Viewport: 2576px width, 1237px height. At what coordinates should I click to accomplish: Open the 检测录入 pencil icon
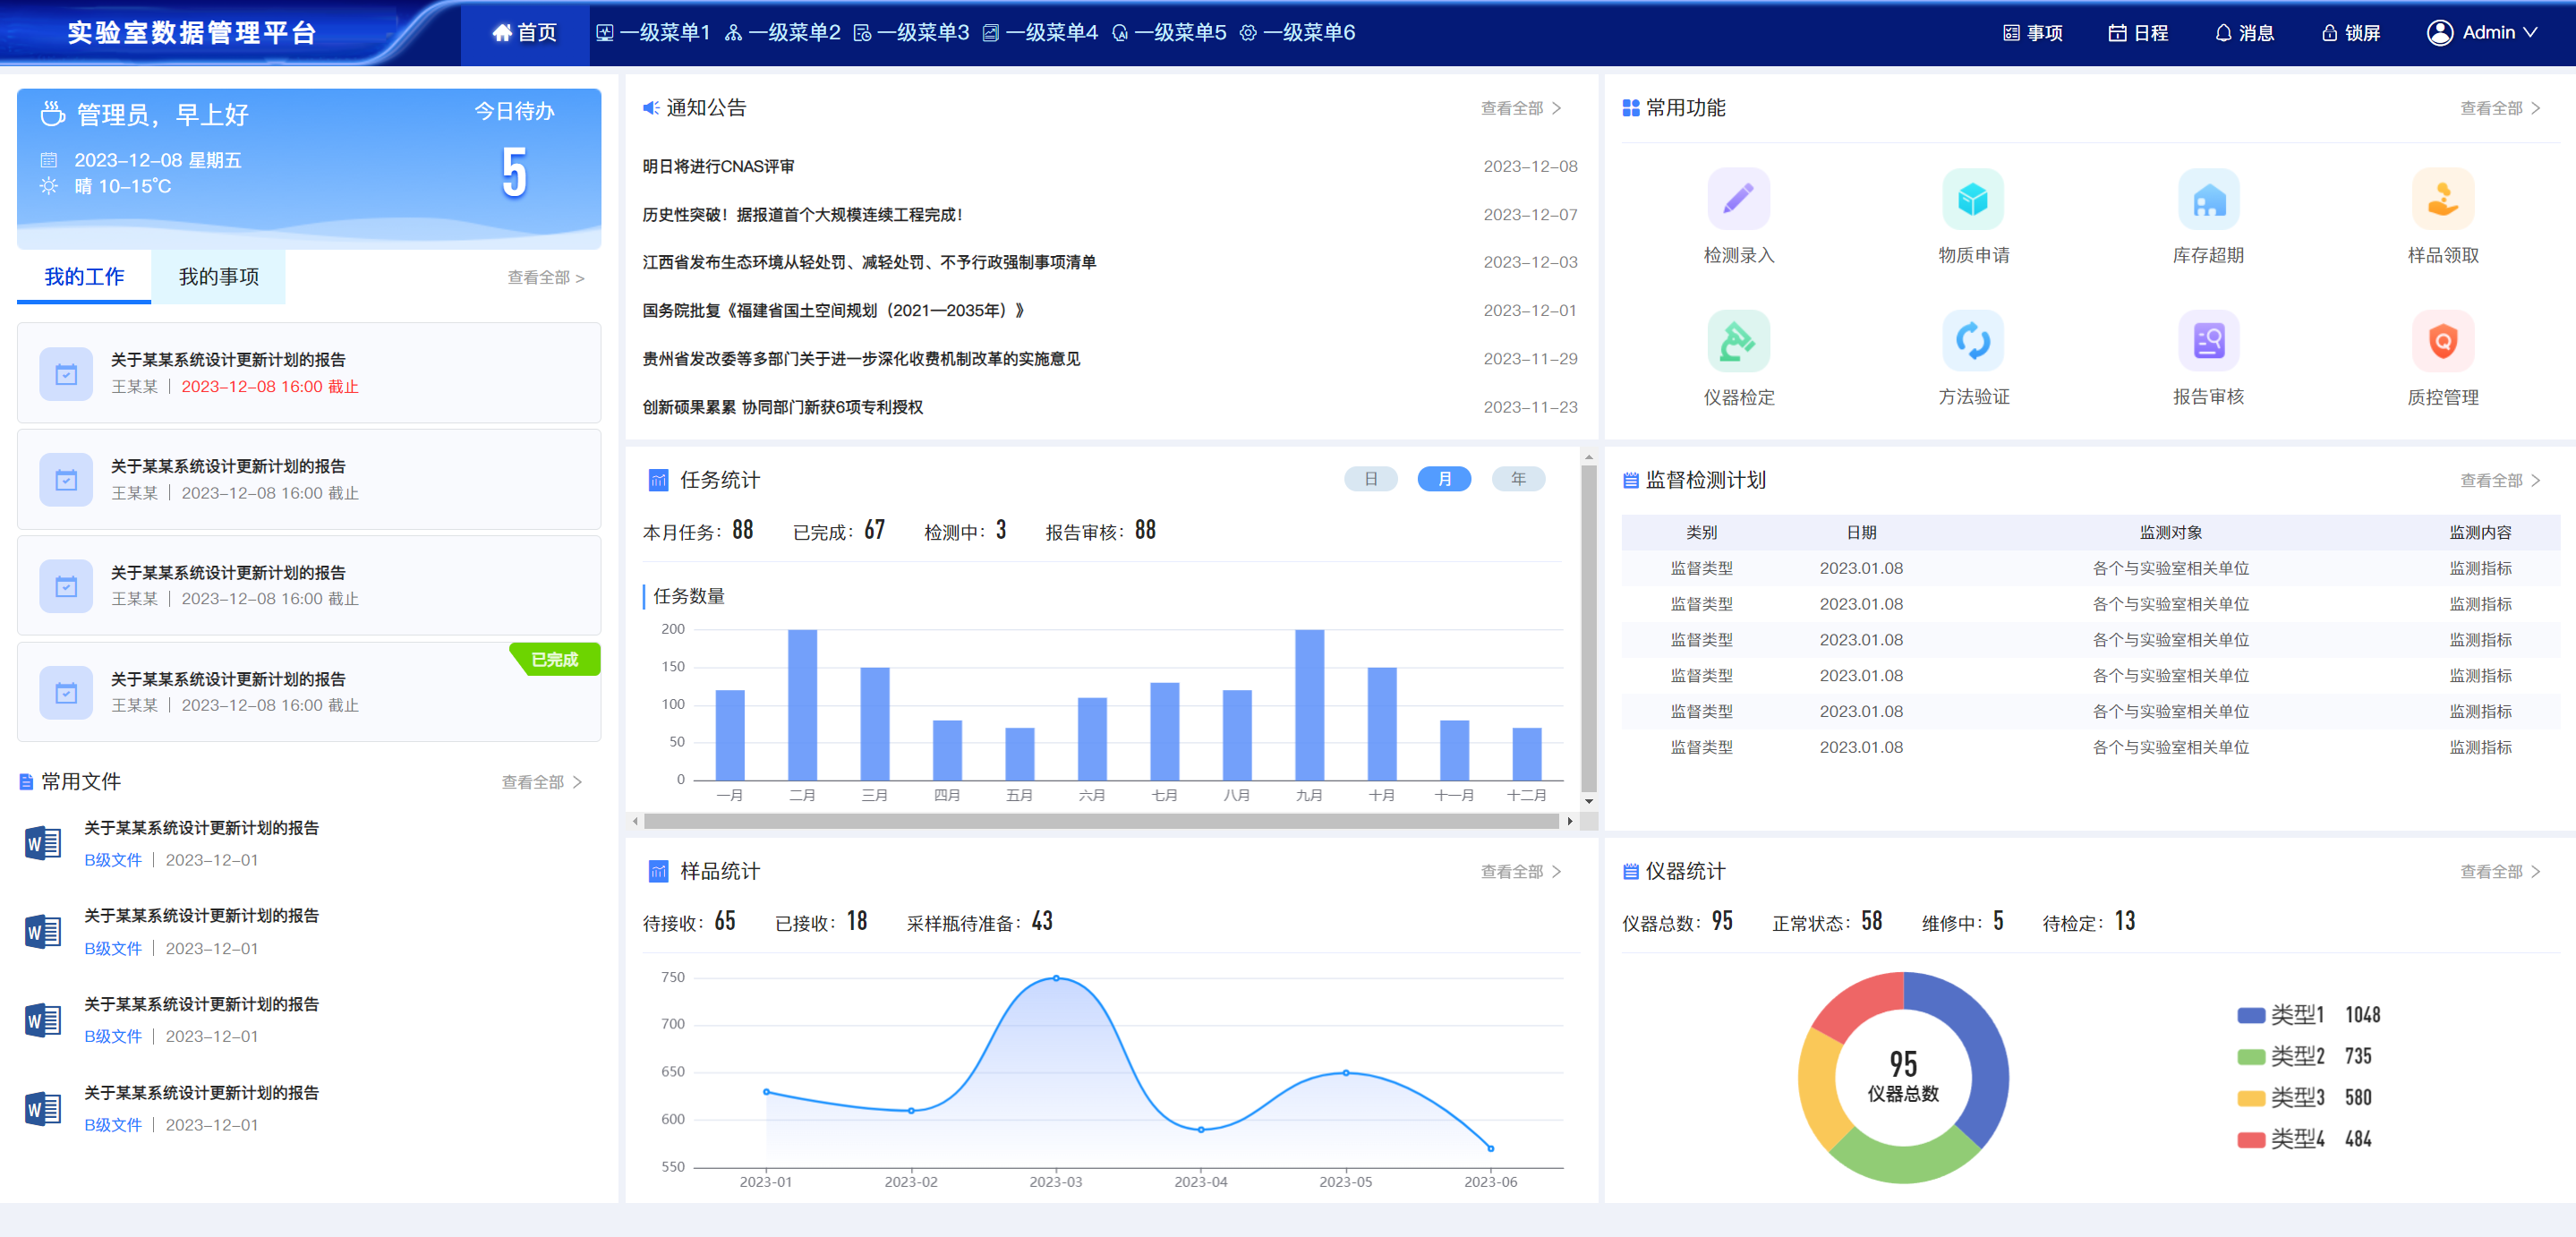coord(1738,199)
